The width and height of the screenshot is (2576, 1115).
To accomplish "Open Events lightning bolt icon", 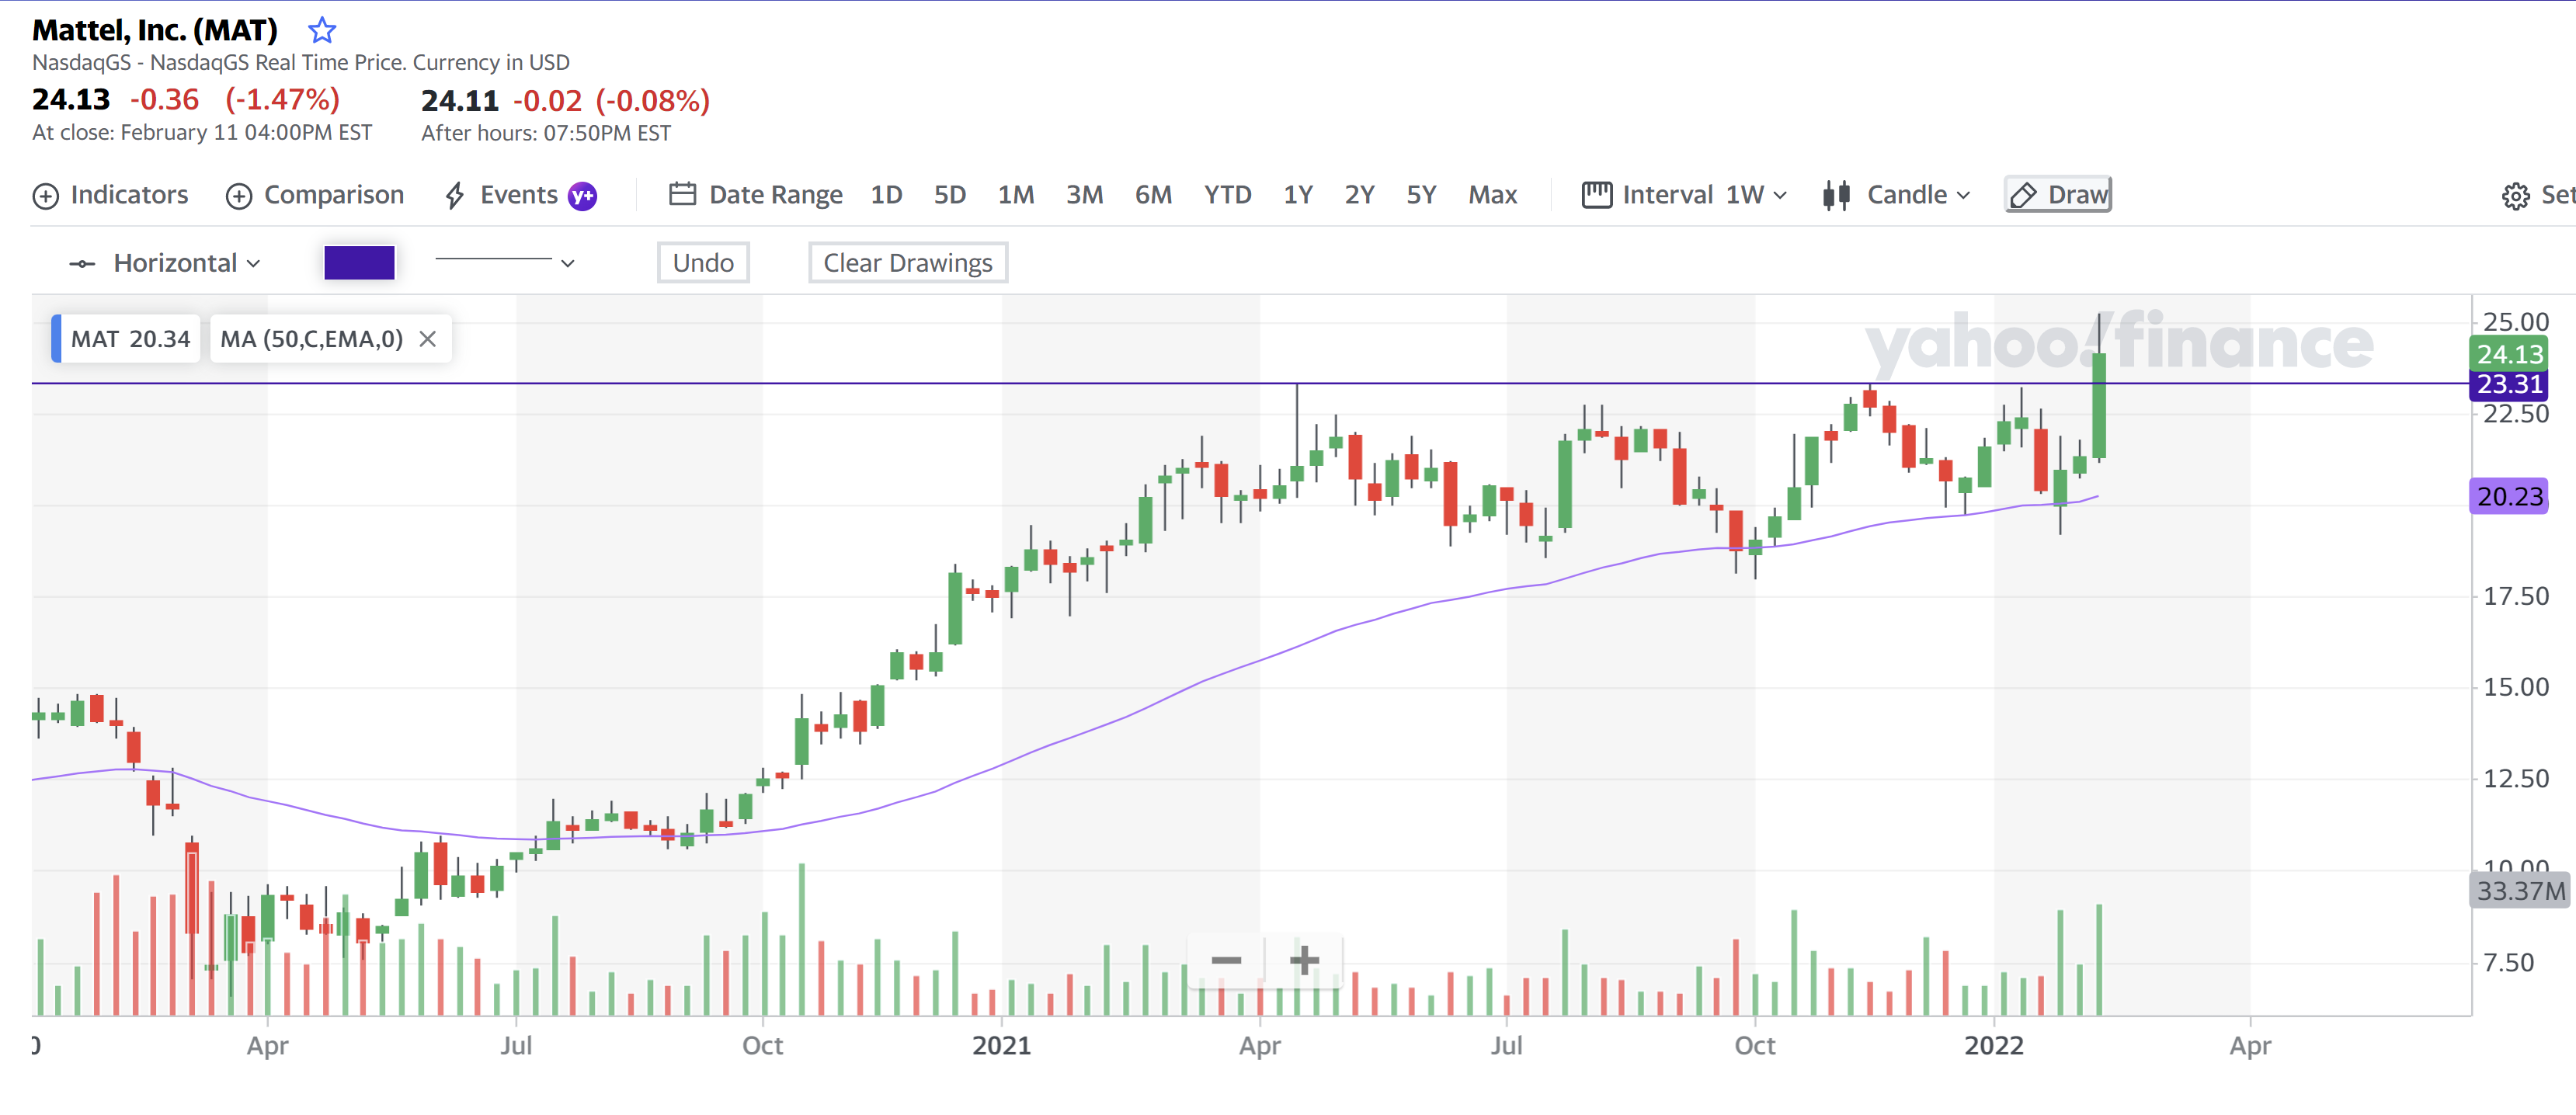I will (455, 195).
